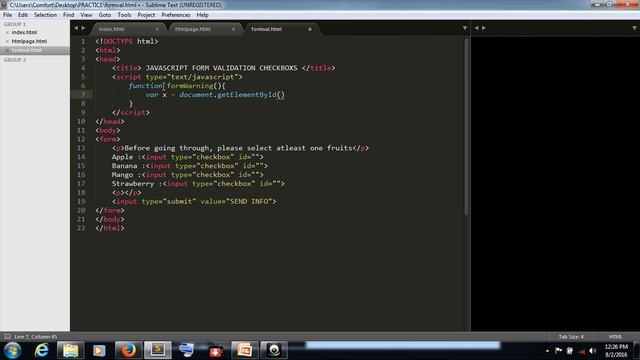Open File Explorer from the taskbar
Screen dimensions: 640x360
point(70,351)
